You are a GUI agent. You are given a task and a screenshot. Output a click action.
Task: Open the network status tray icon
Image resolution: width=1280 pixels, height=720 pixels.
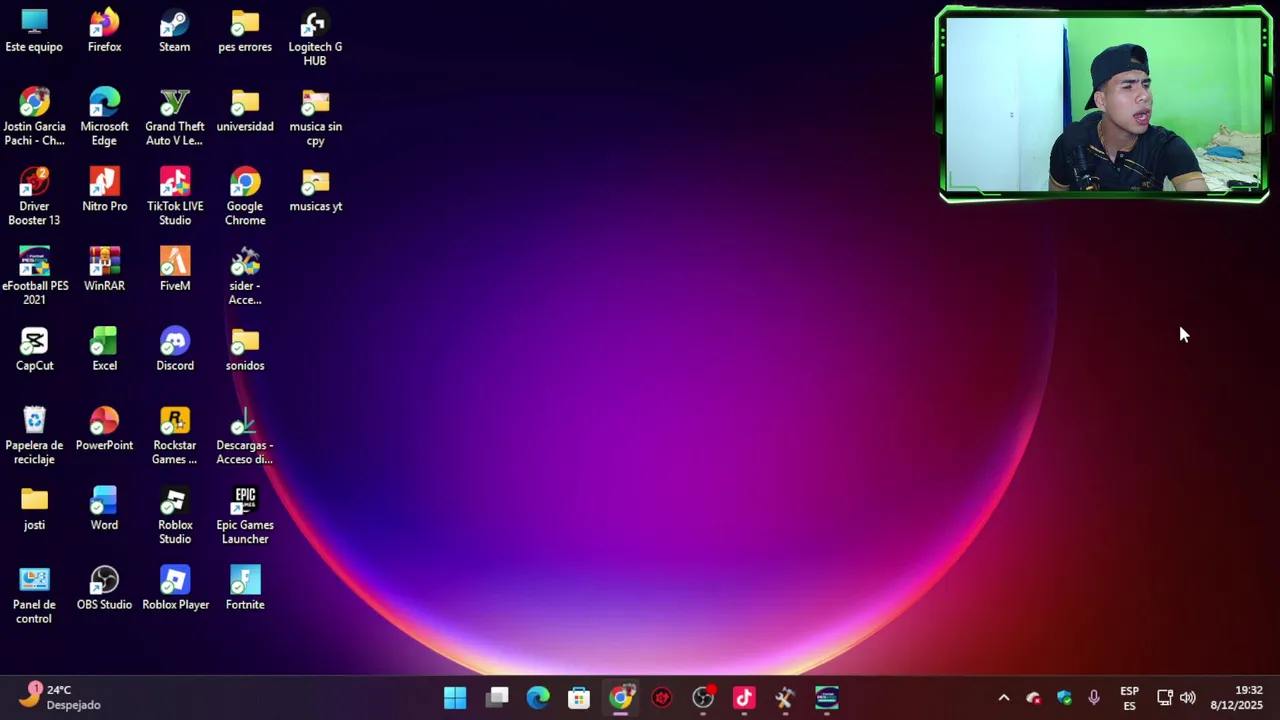[x=1165, y=698]
